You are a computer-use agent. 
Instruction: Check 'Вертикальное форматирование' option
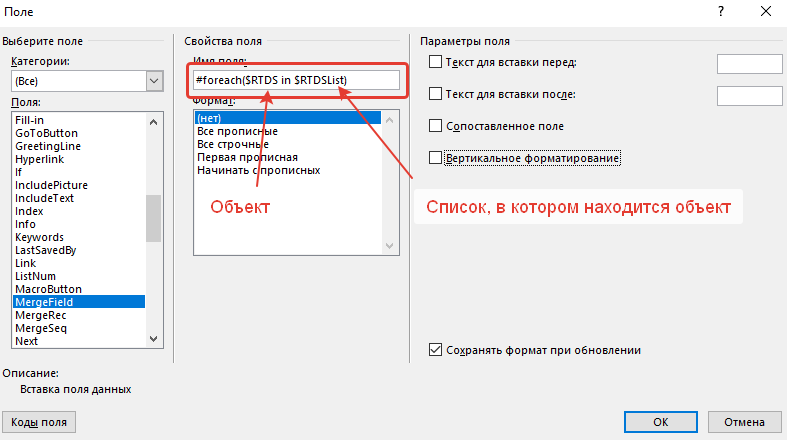[435, 158]
